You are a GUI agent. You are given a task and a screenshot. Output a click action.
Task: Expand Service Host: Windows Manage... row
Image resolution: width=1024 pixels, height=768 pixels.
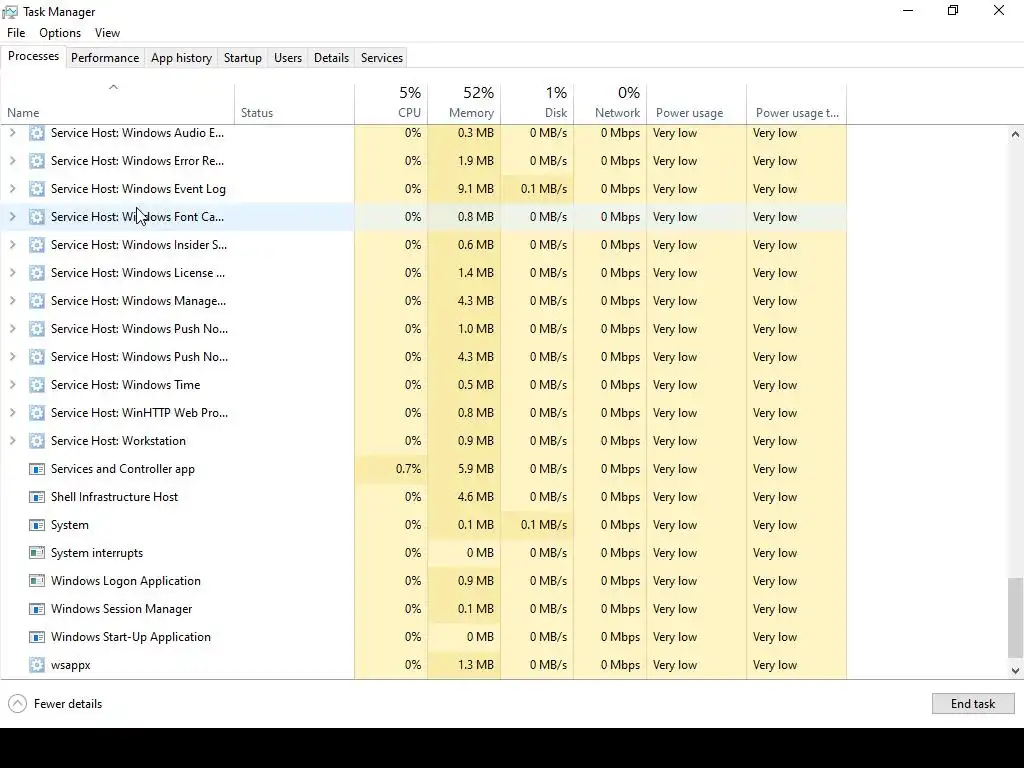click(x=12, y=301)
